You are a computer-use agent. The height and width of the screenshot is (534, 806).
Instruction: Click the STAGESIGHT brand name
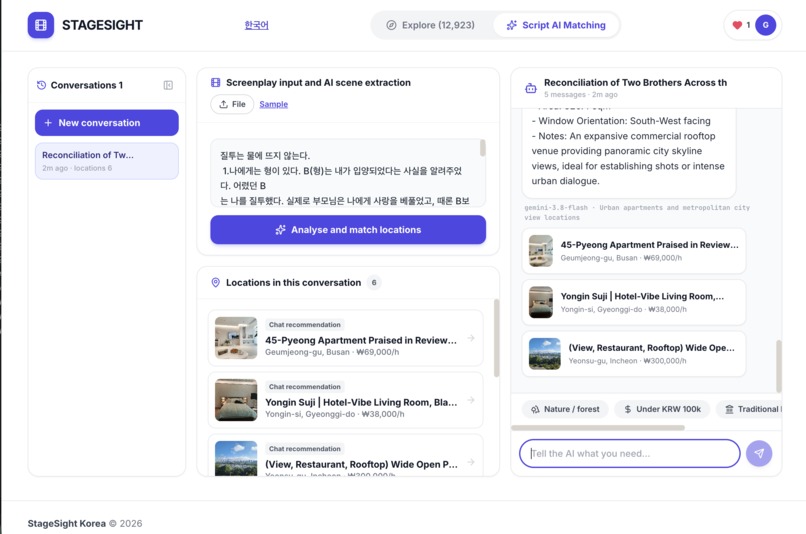(x=102, y=25)
